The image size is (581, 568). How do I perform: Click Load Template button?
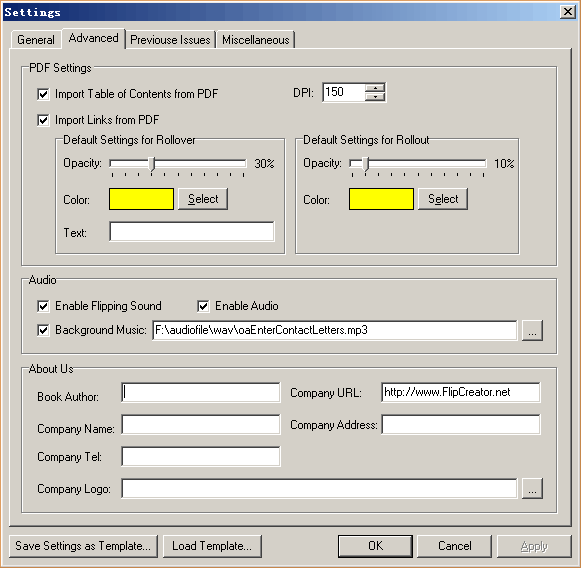click(212, 546)
